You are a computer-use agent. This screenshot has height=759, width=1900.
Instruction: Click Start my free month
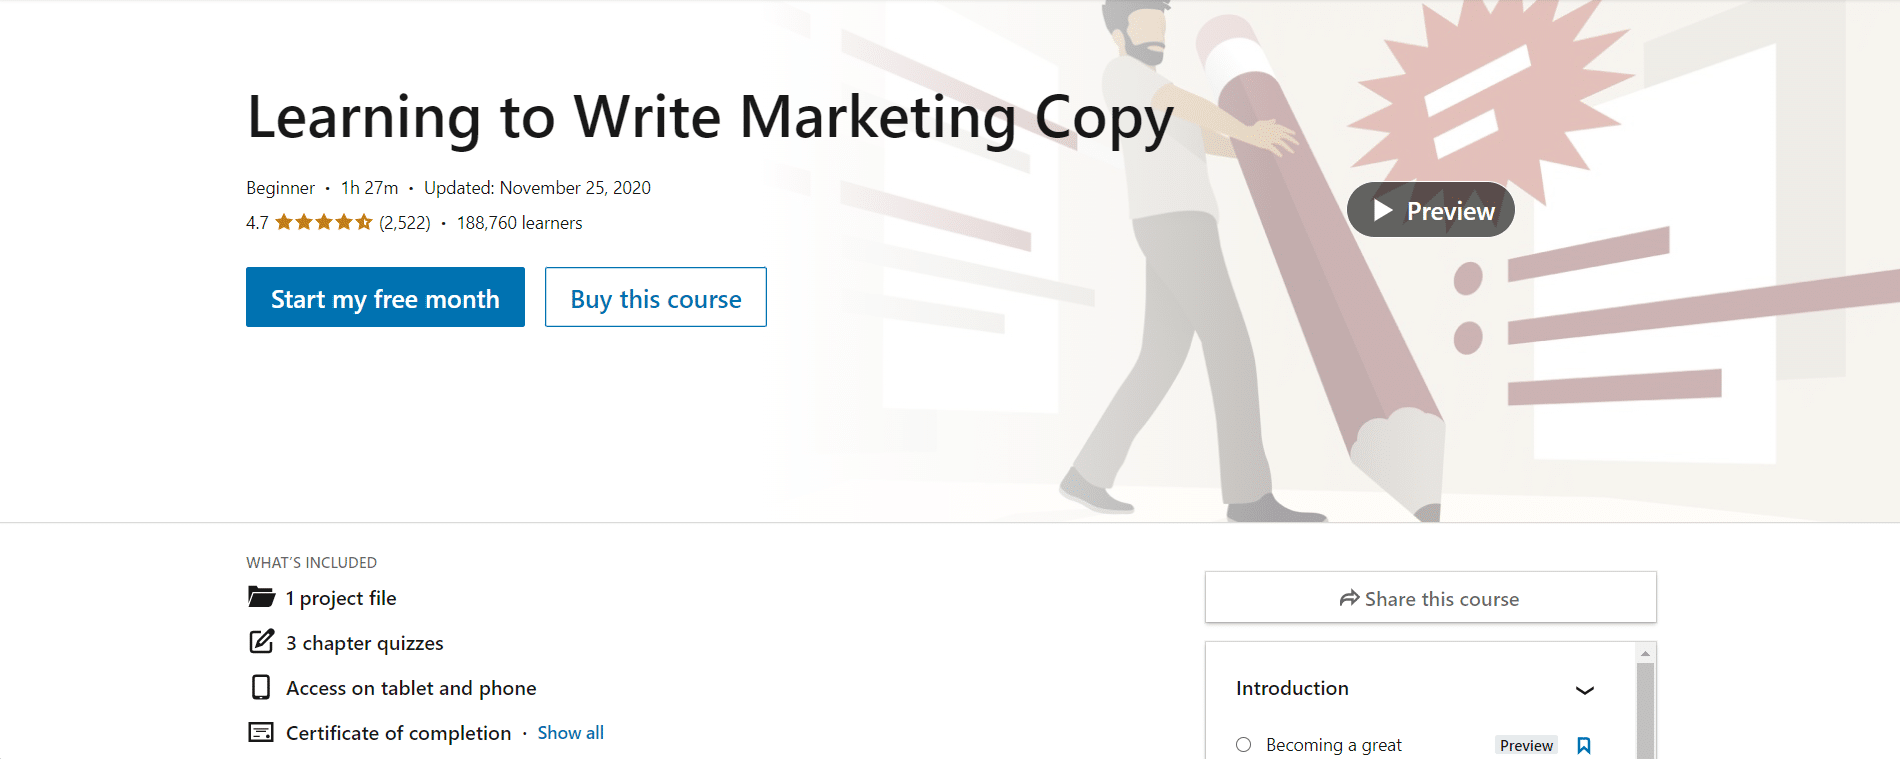point(384,297)
